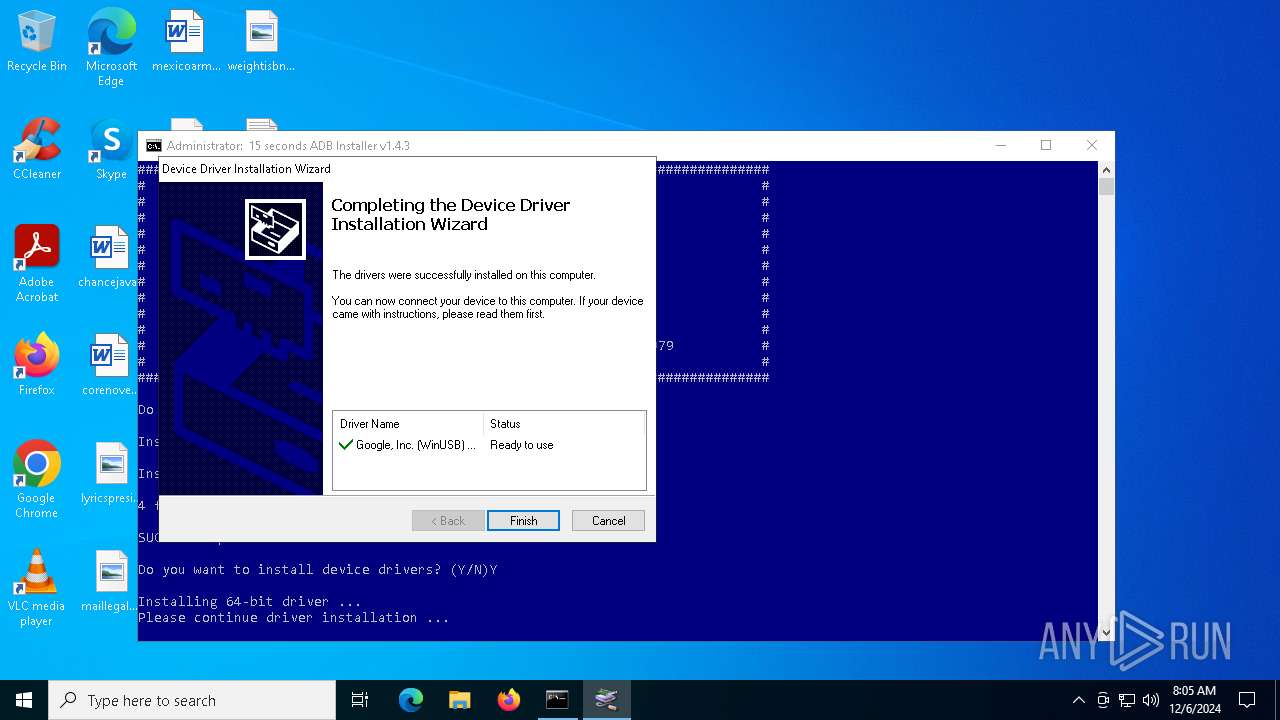Open the network icon in system tray

pyautogui.click(x=1127, y=700)
